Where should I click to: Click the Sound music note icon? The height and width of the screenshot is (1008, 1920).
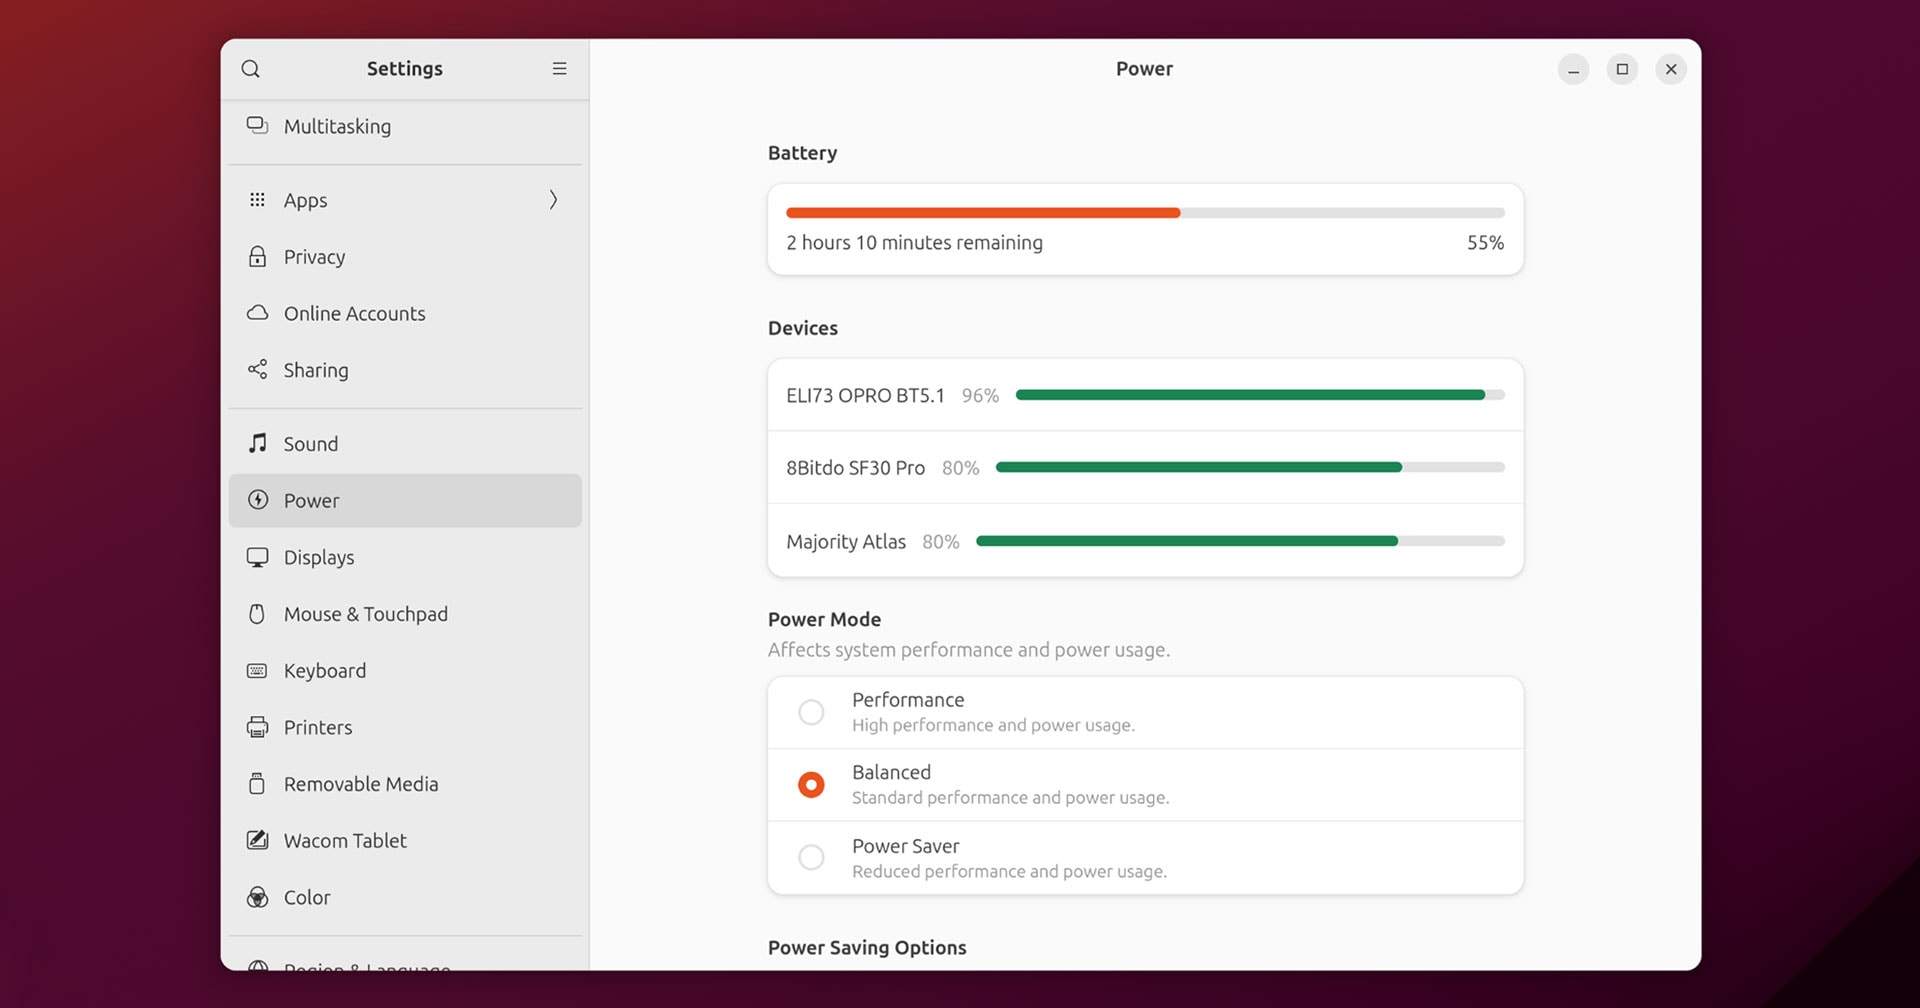click(257, 443)
